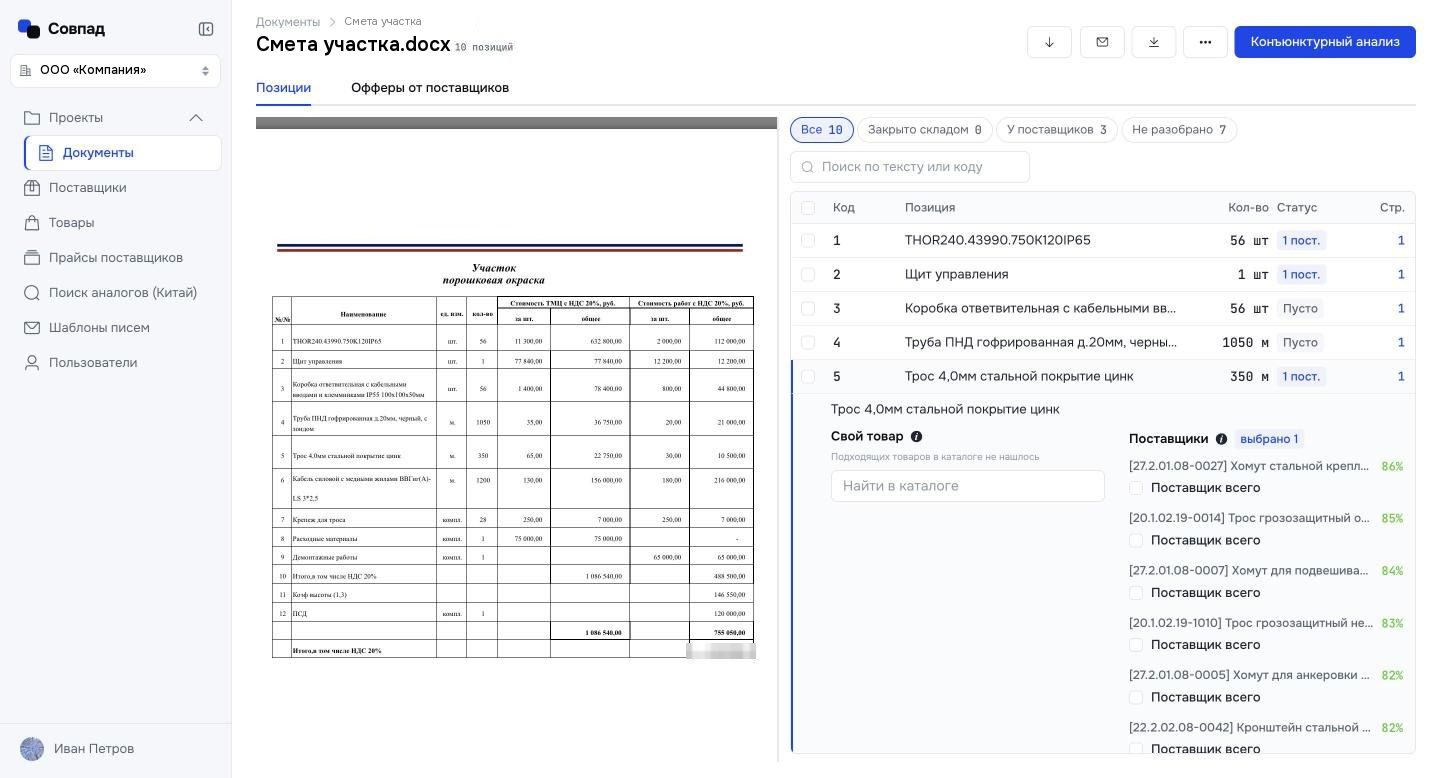Screen dimensions: 1440x778
Task: Open Поставщики in the sidebar
Action: (87, 188)
